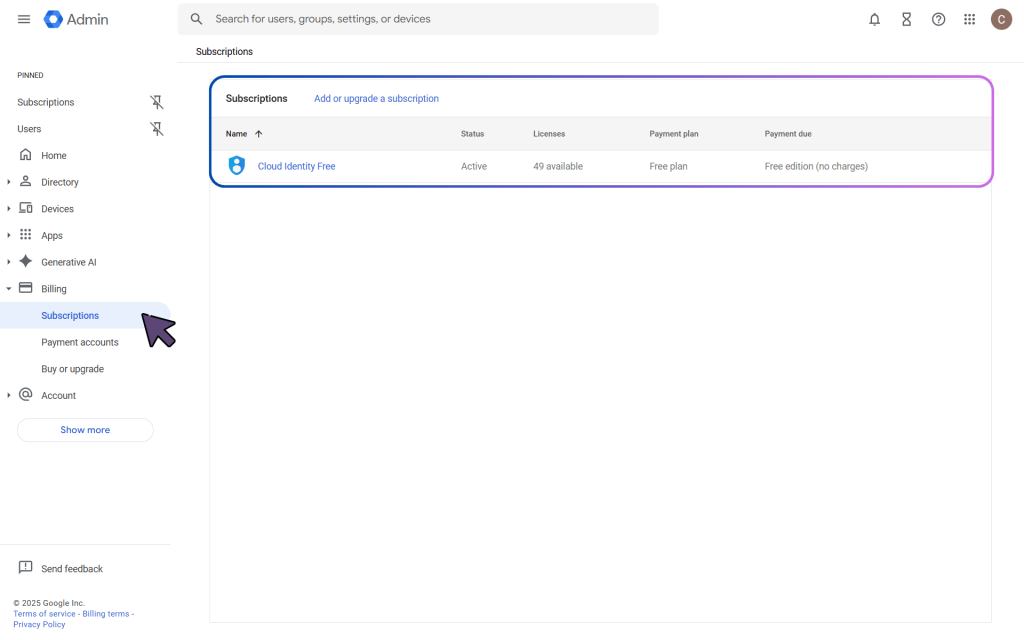This screenshot has width=1024, height=640.
Task: Click the Account at-sign icon
Action: point(25,394)
